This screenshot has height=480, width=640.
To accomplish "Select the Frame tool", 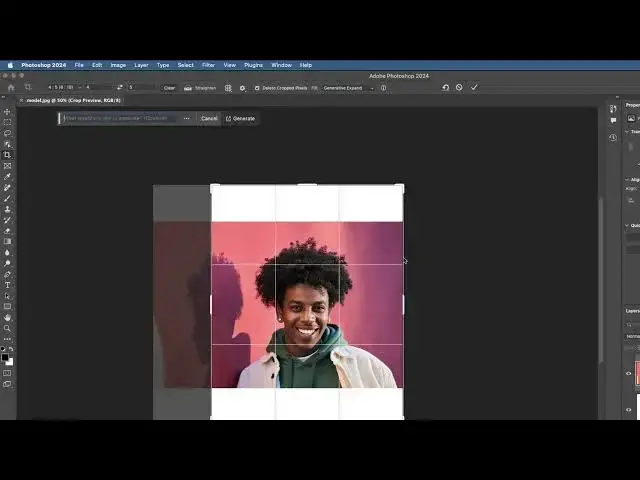I will tap(7, 166).
